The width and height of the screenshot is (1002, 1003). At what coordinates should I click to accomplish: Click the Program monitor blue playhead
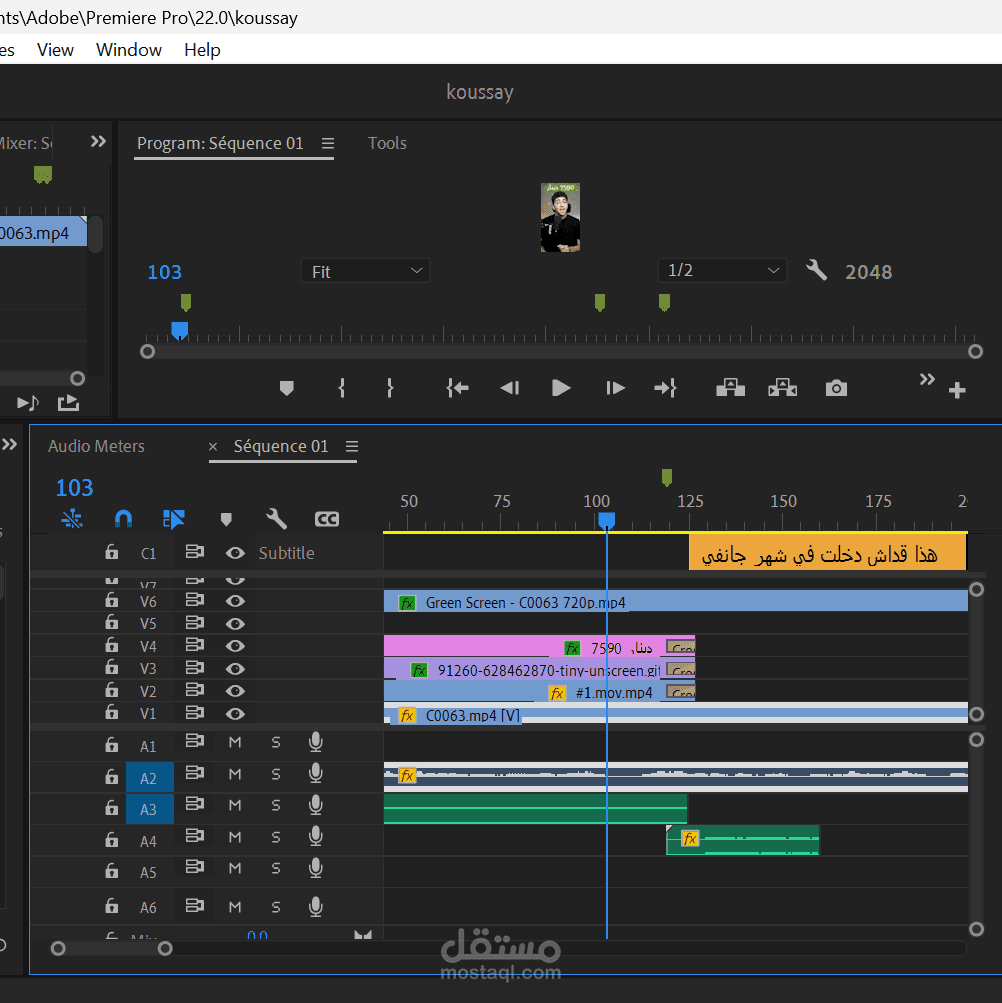click(x=180, y=330)
